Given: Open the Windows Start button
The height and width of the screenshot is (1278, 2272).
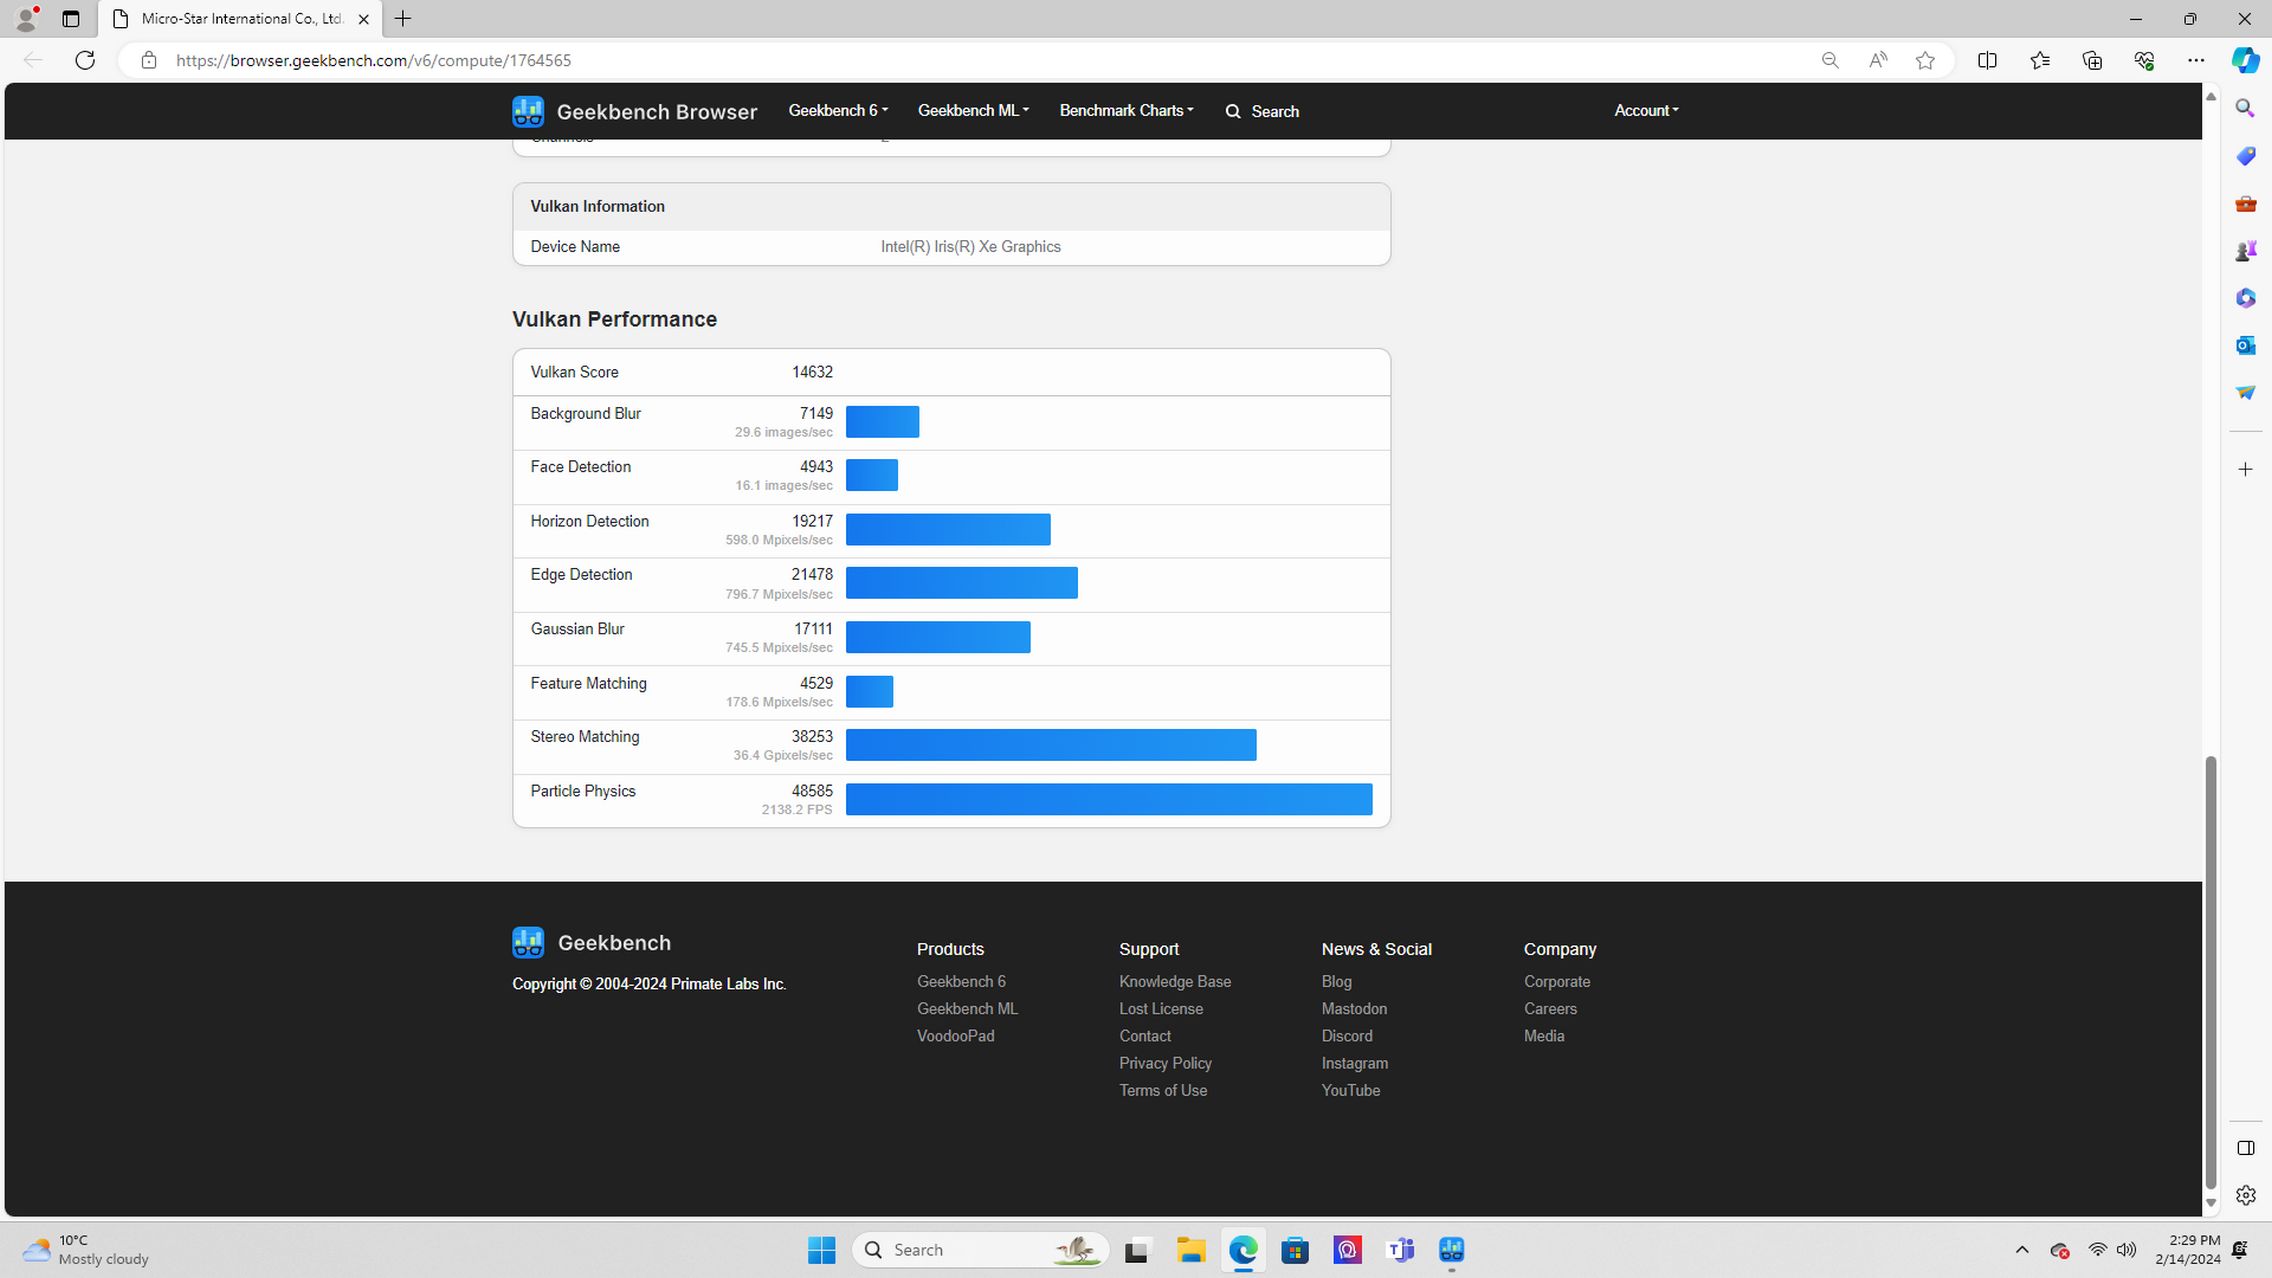Looking at the screenshot, I should point(821,1250).
